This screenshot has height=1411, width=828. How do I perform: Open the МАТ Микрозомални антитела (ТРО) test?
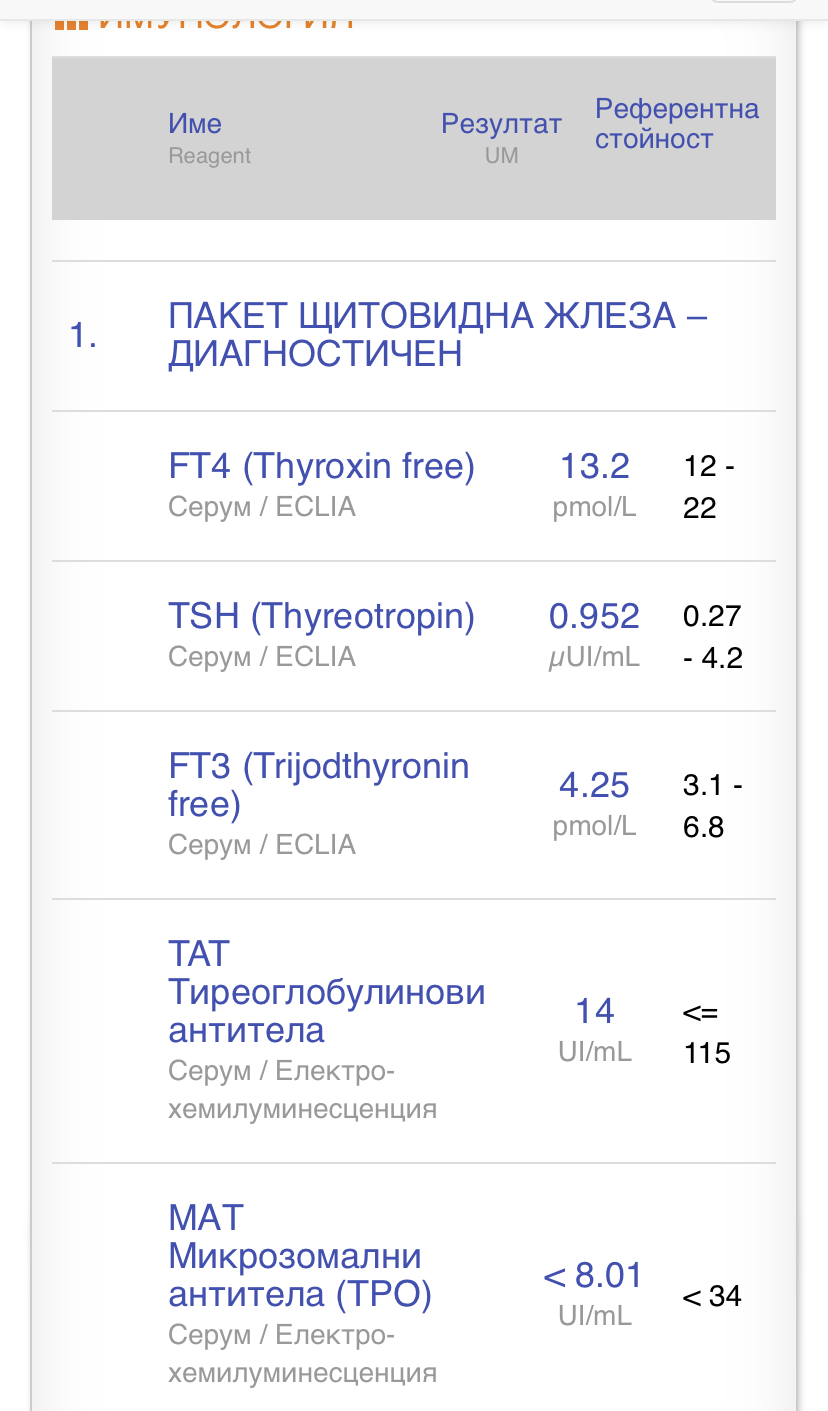[x=300, y=1256]
